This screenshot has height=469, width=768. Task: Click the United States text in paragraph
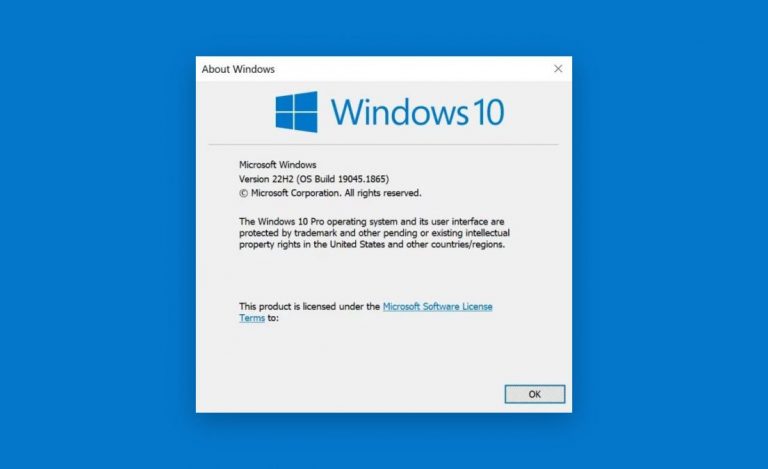coord(357,244)
